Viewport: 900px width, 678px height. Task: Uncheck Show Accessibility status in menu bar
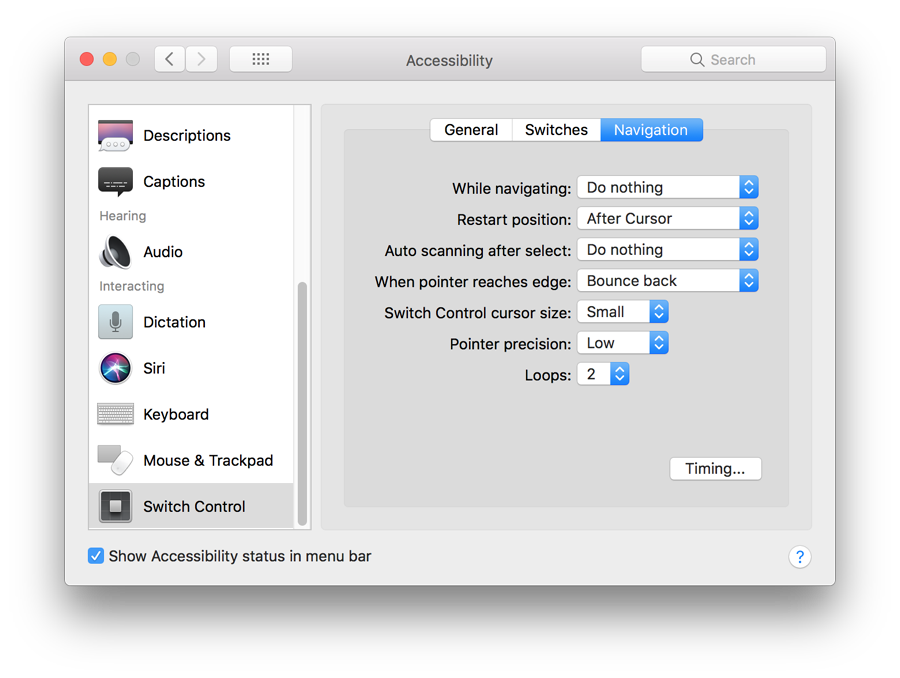pyautogui.click(x=96, y=556)
